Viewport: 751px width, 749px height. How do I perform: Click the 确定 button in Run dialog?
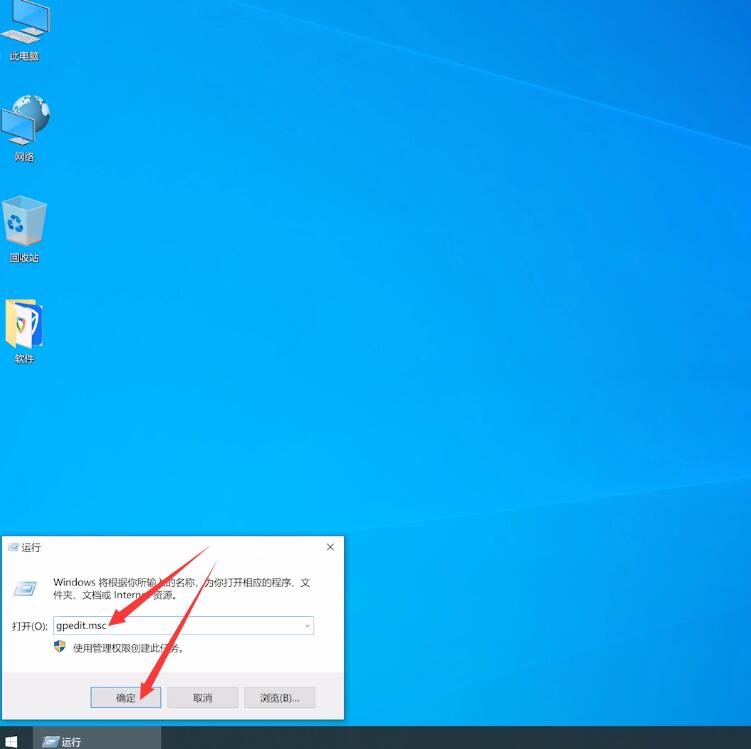[125, 697]
